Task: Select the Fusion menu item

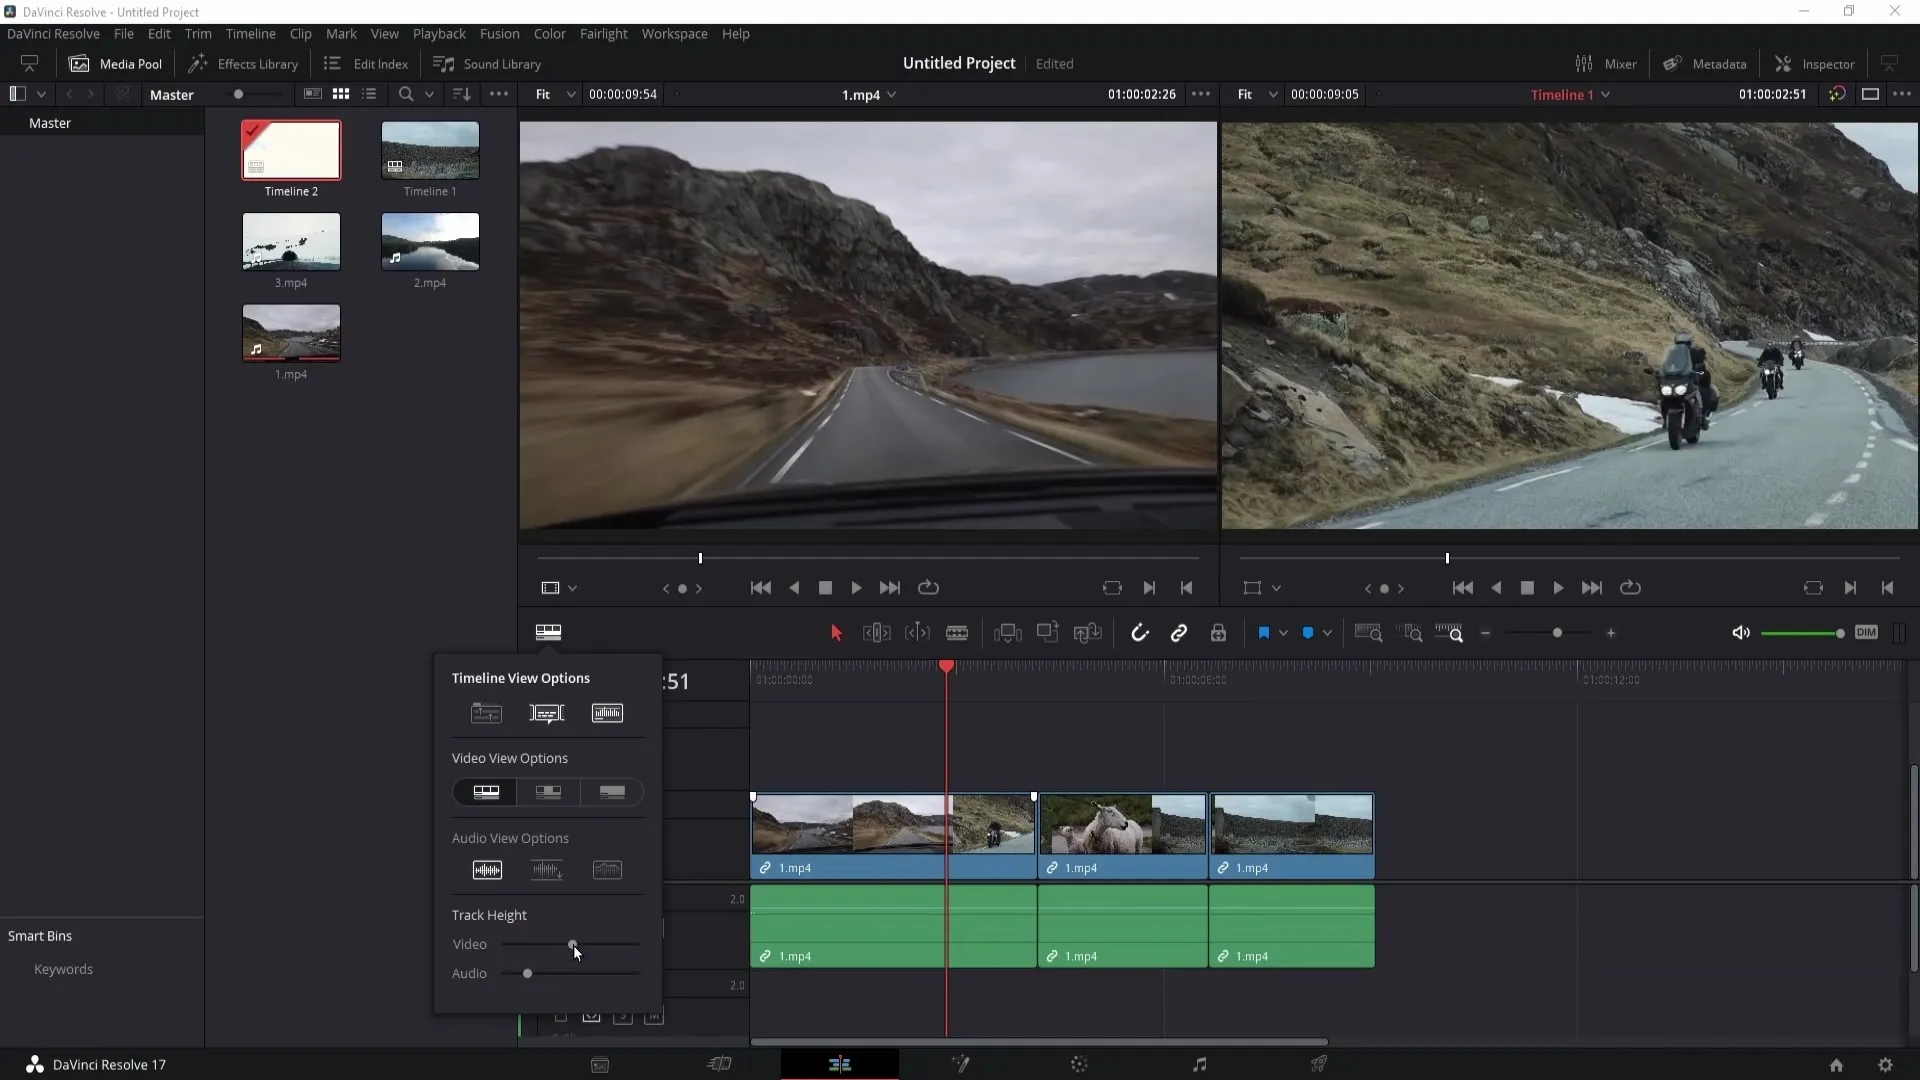Action: click(x=500, y=33)
